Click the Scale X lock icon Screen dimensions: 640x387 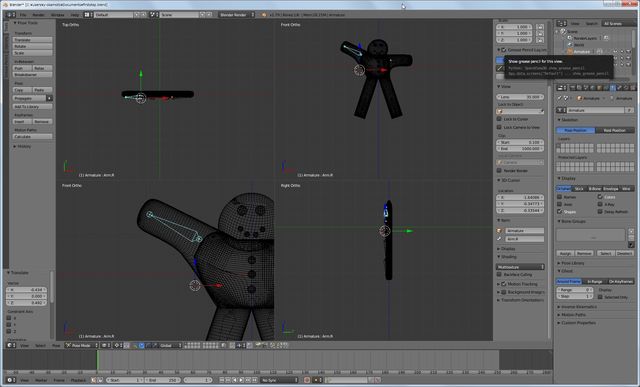click(x=540, y=27)
